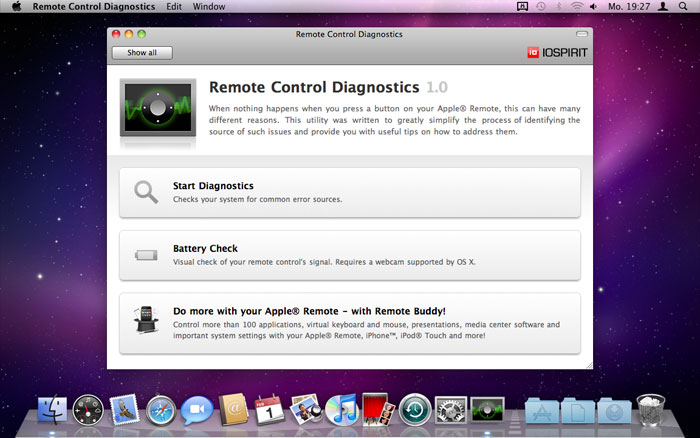Expand the Applications stack in the dock

542,410
